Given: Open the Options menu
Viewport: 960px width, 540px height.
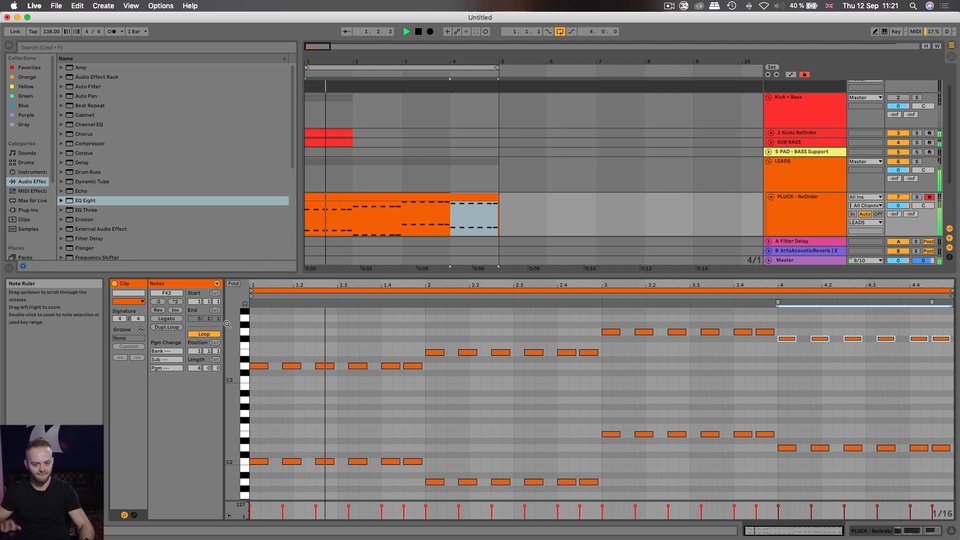Looking at the screenshot, I should tap(160, 6).
